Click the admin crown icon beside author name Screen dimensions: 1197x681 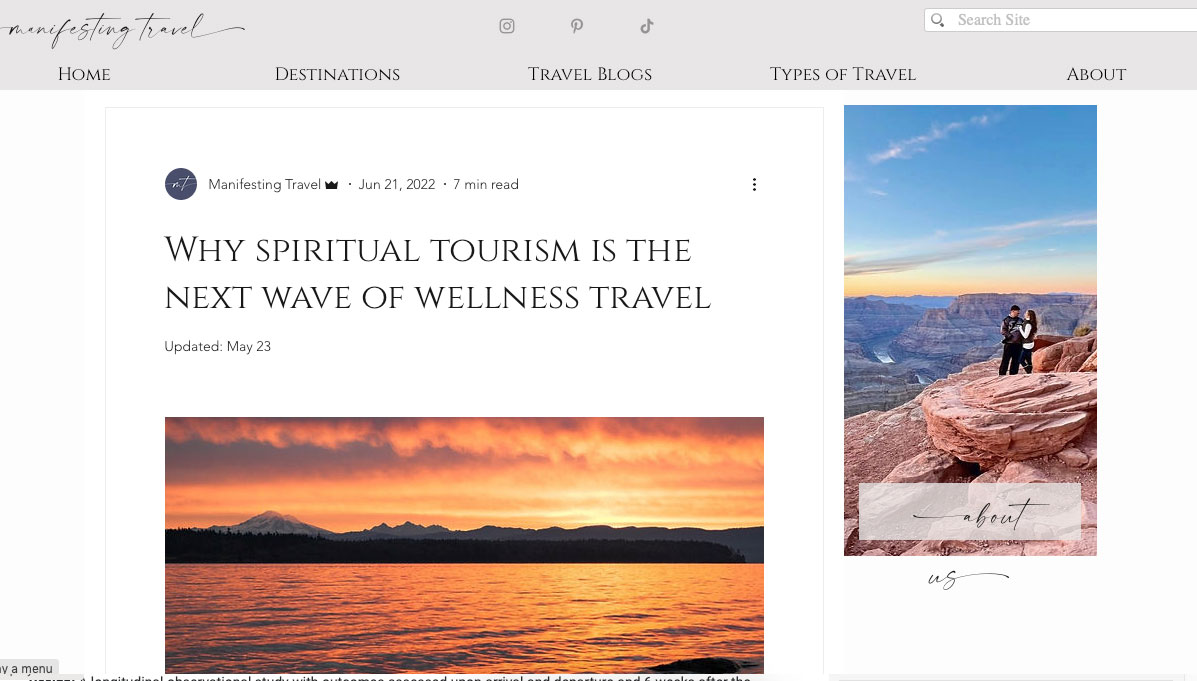point(331,185)
